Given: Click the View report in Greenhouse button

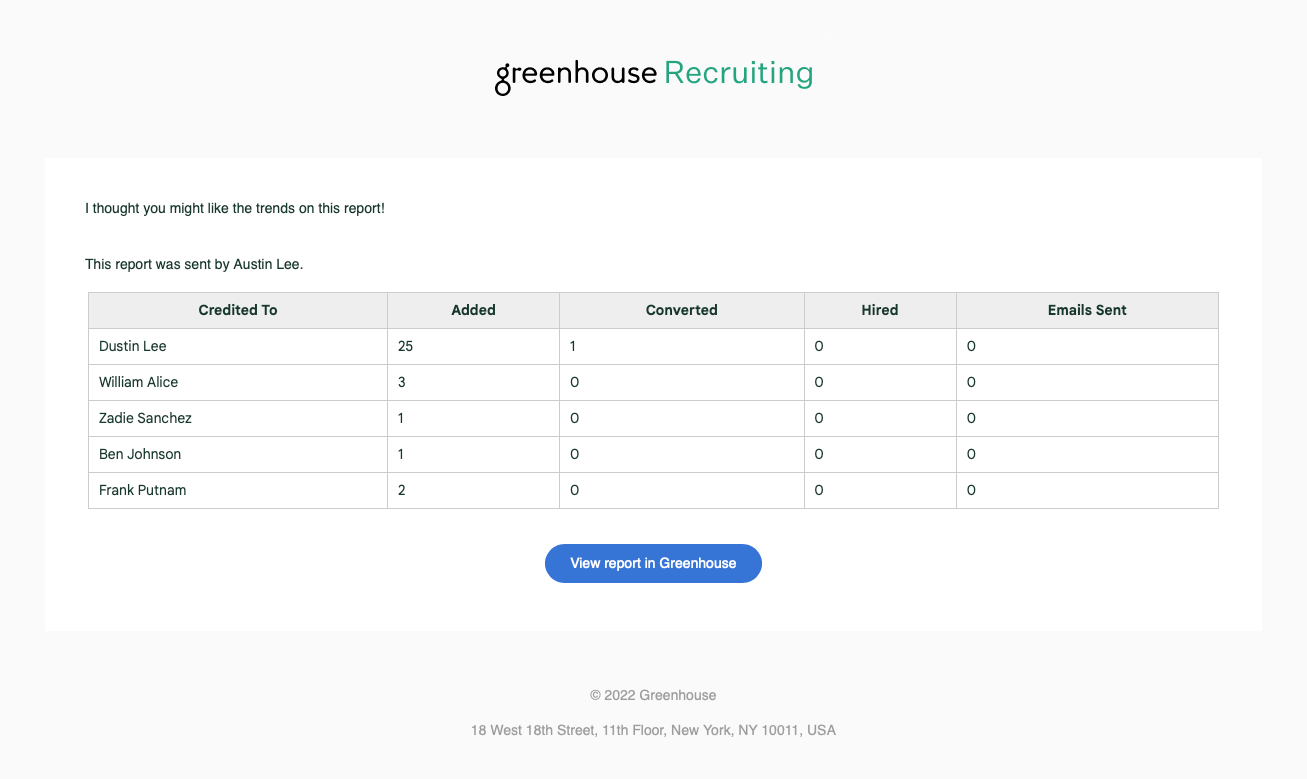Looking at the screenshot, I should [x=653, y=563].
